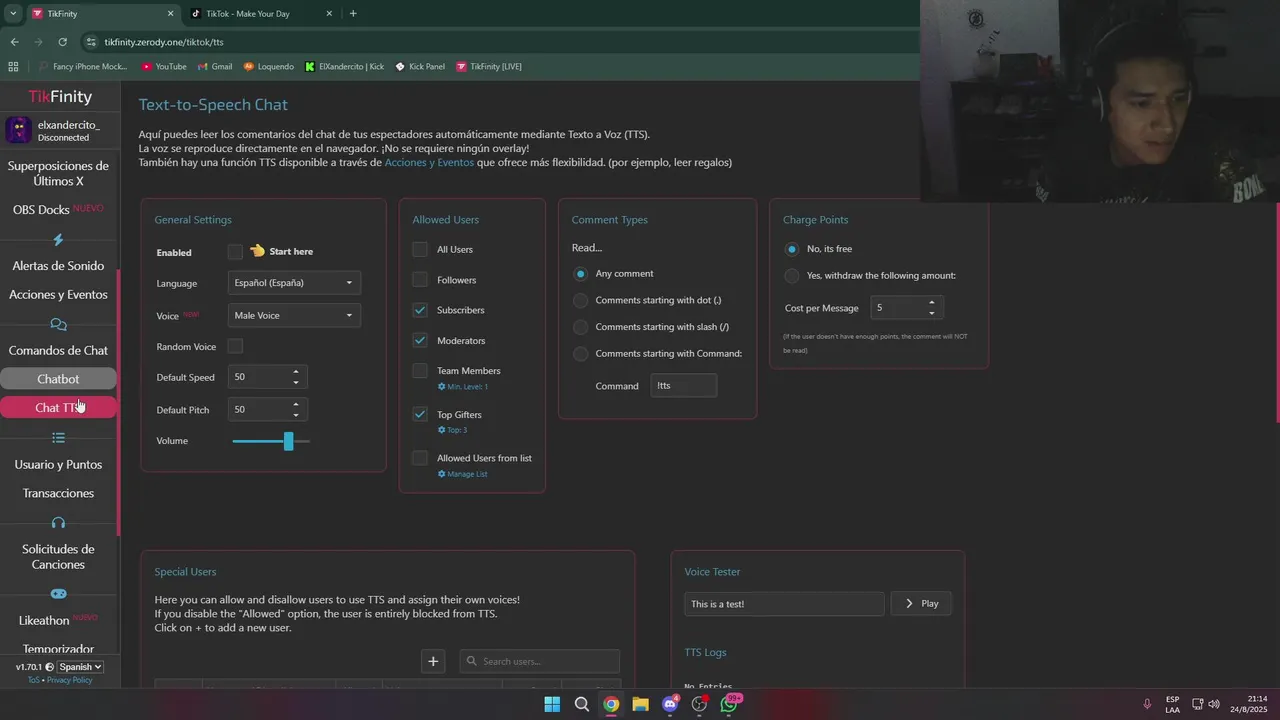Screen dimensions: 1280x720
Task: Check the Followers checkbox
Action: (420, 280)
